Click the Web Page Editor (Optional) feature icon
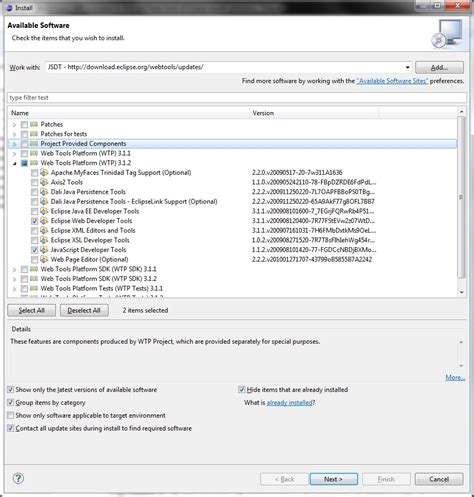474x497 pixels. 44,260
